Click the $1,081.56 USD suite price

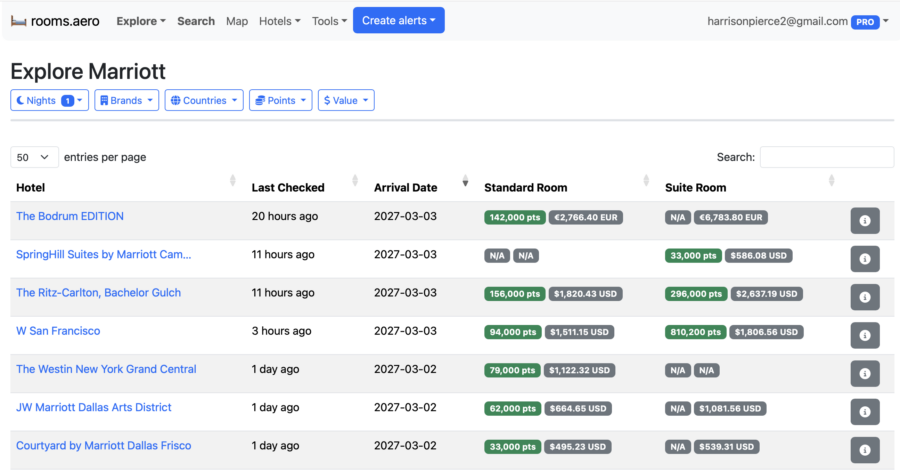[730, 409]
